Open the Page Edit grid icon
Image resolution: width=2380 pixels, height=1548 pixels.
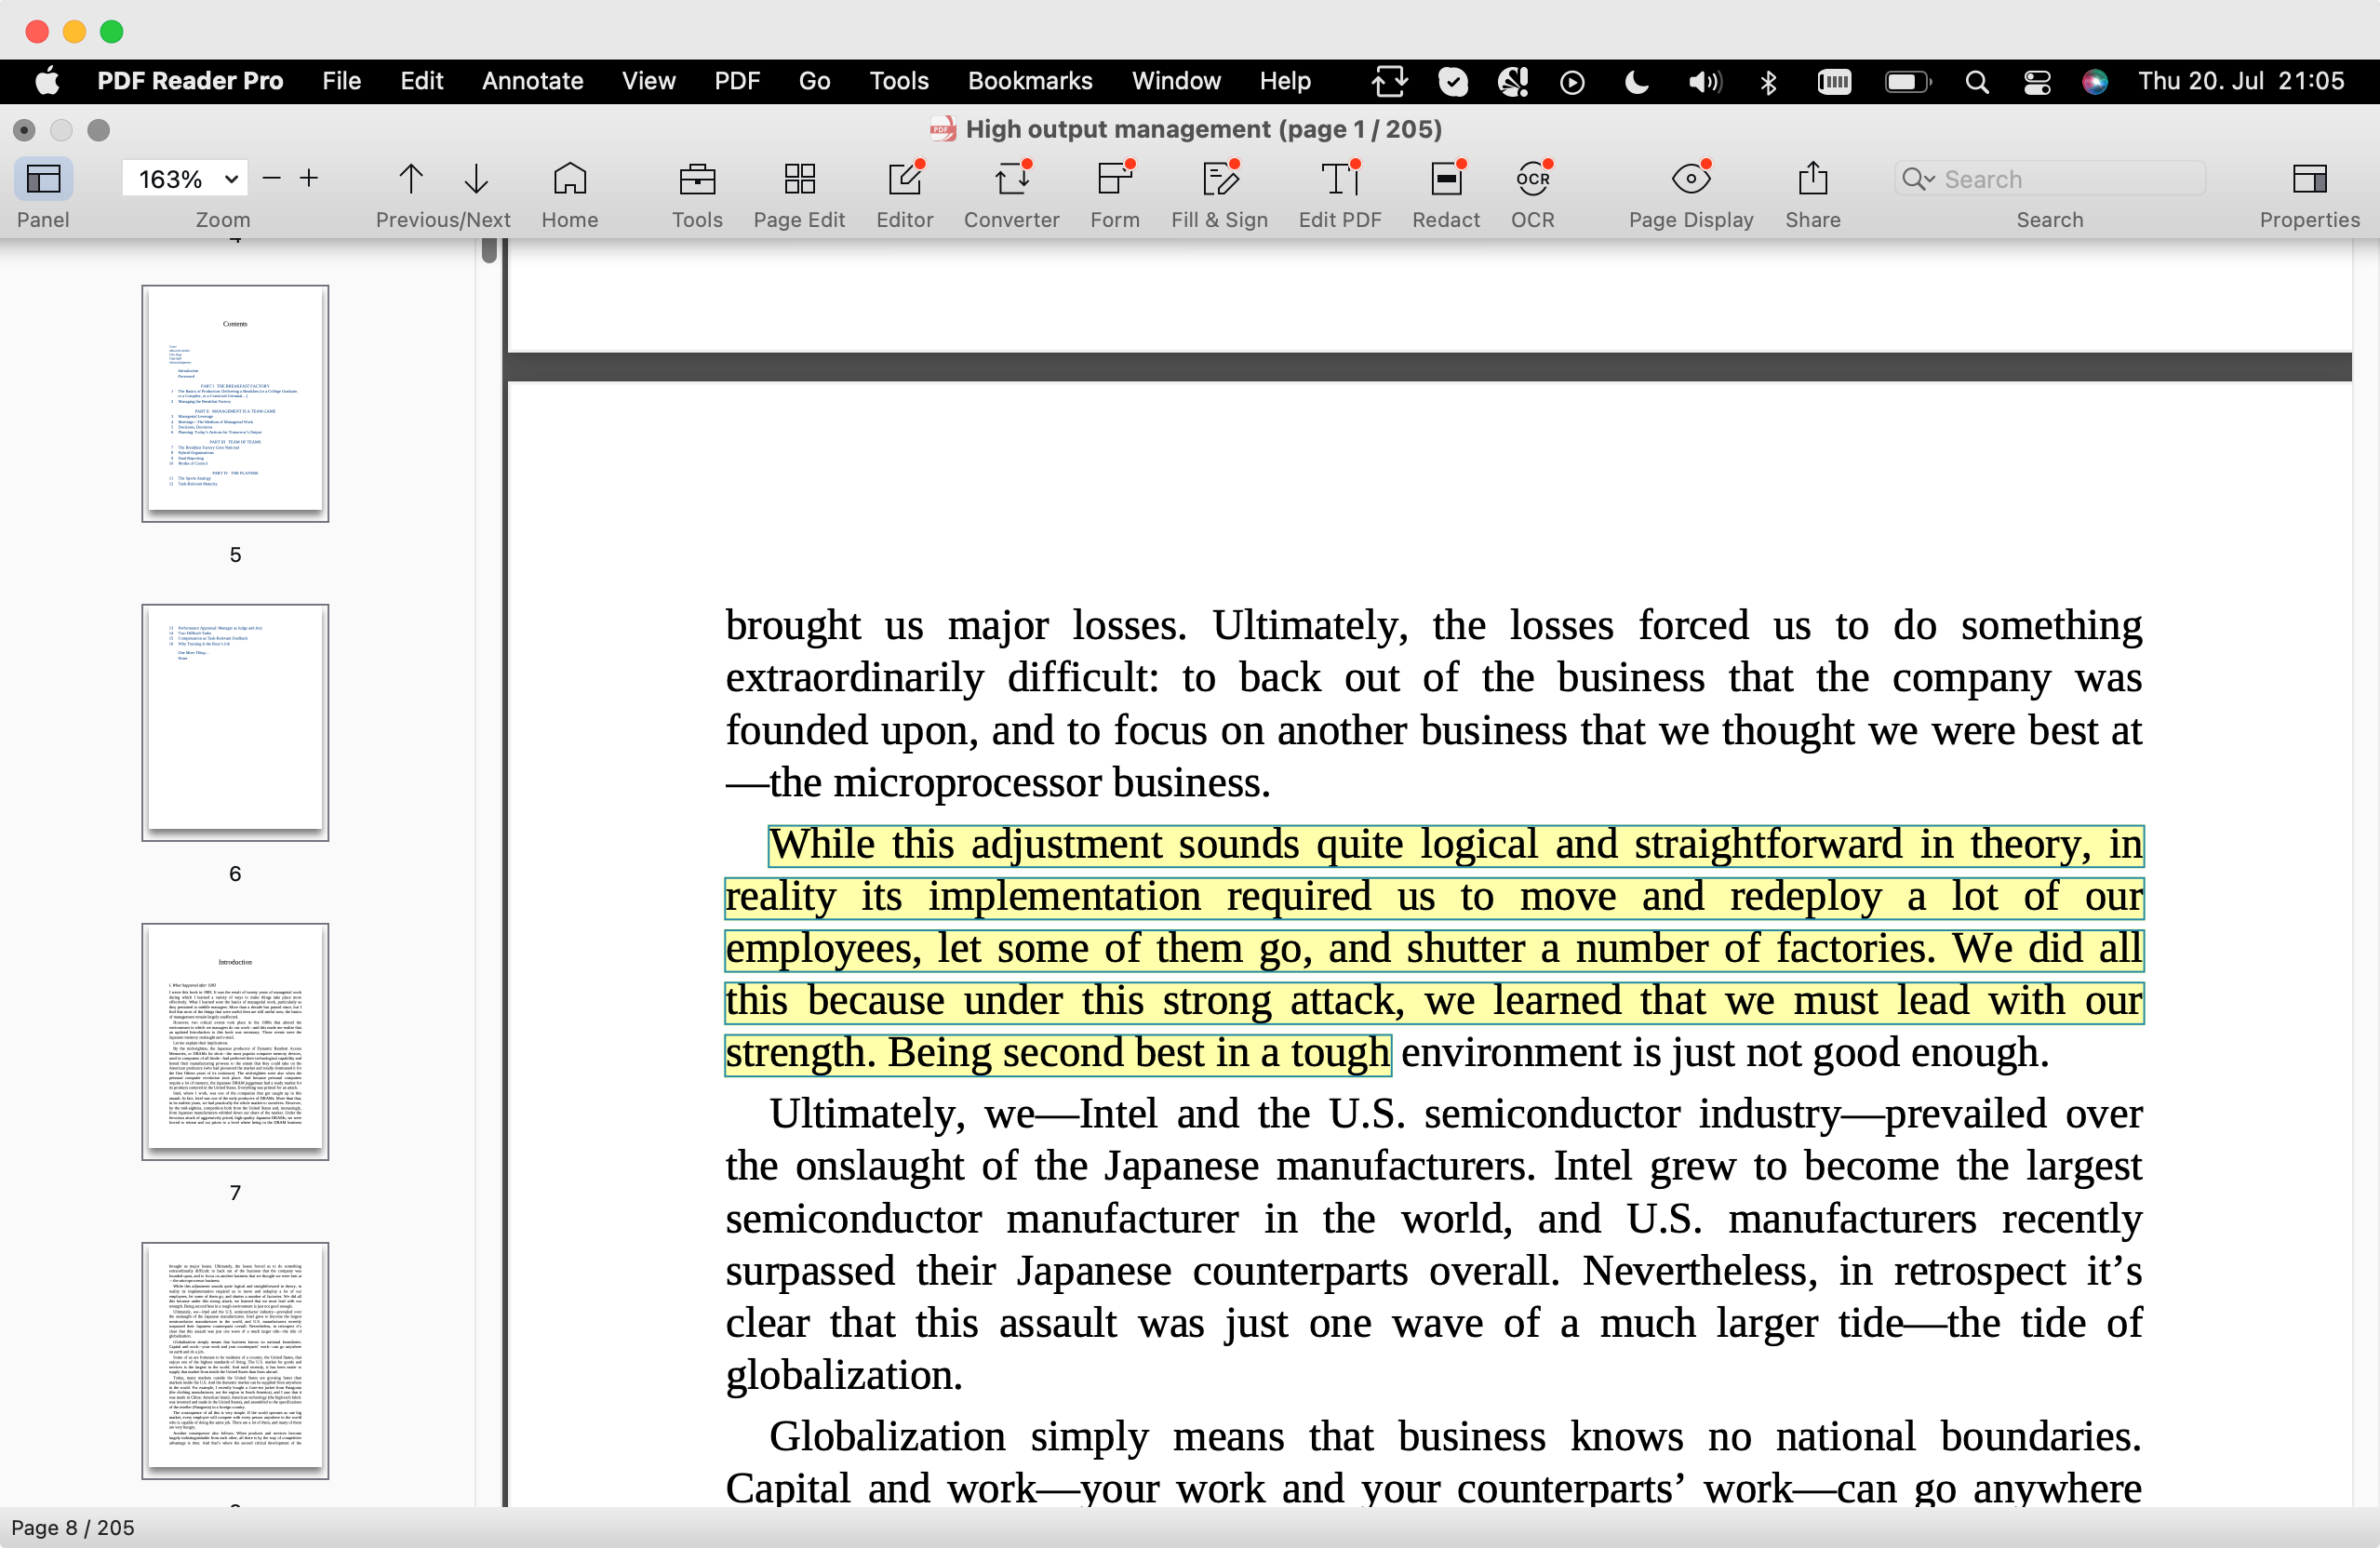(x=799, y=180)
